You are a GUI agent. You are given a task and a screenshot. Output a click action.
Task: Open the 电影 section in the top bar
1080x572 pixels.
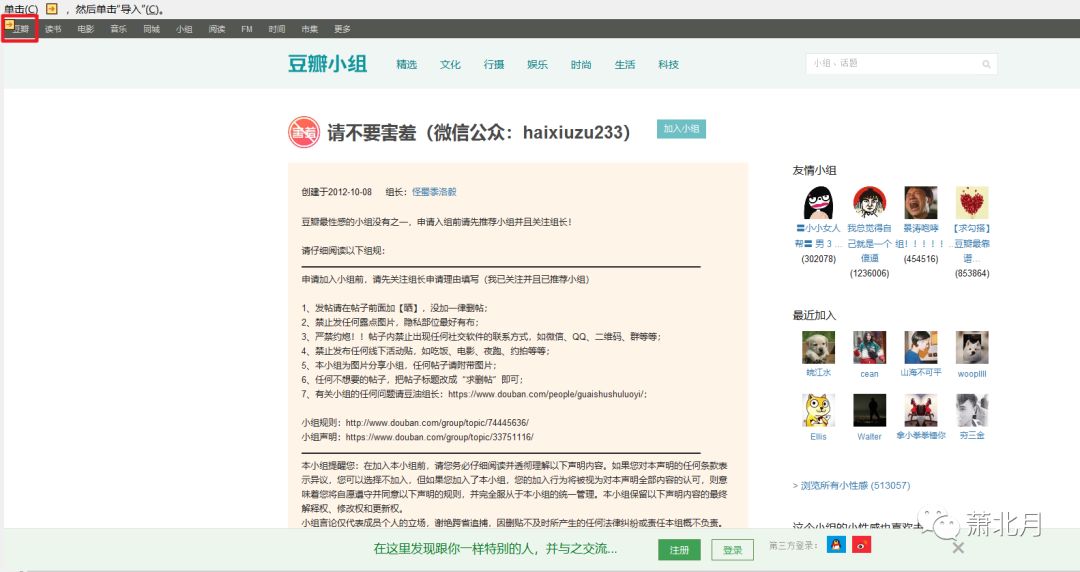point(86,29)
